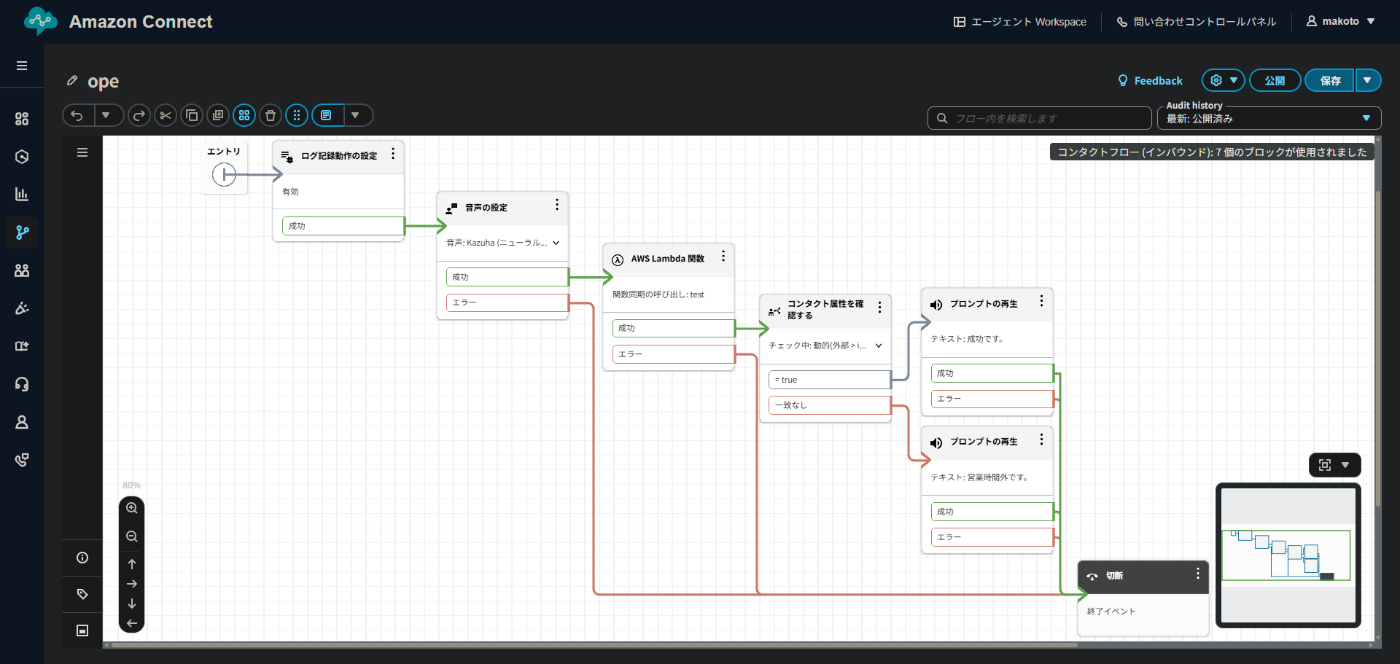The width and height of the screenshot is (1400, 664).
Task: Open the hamburger navigation menu in left sidebar
Action: pos(22,66)
